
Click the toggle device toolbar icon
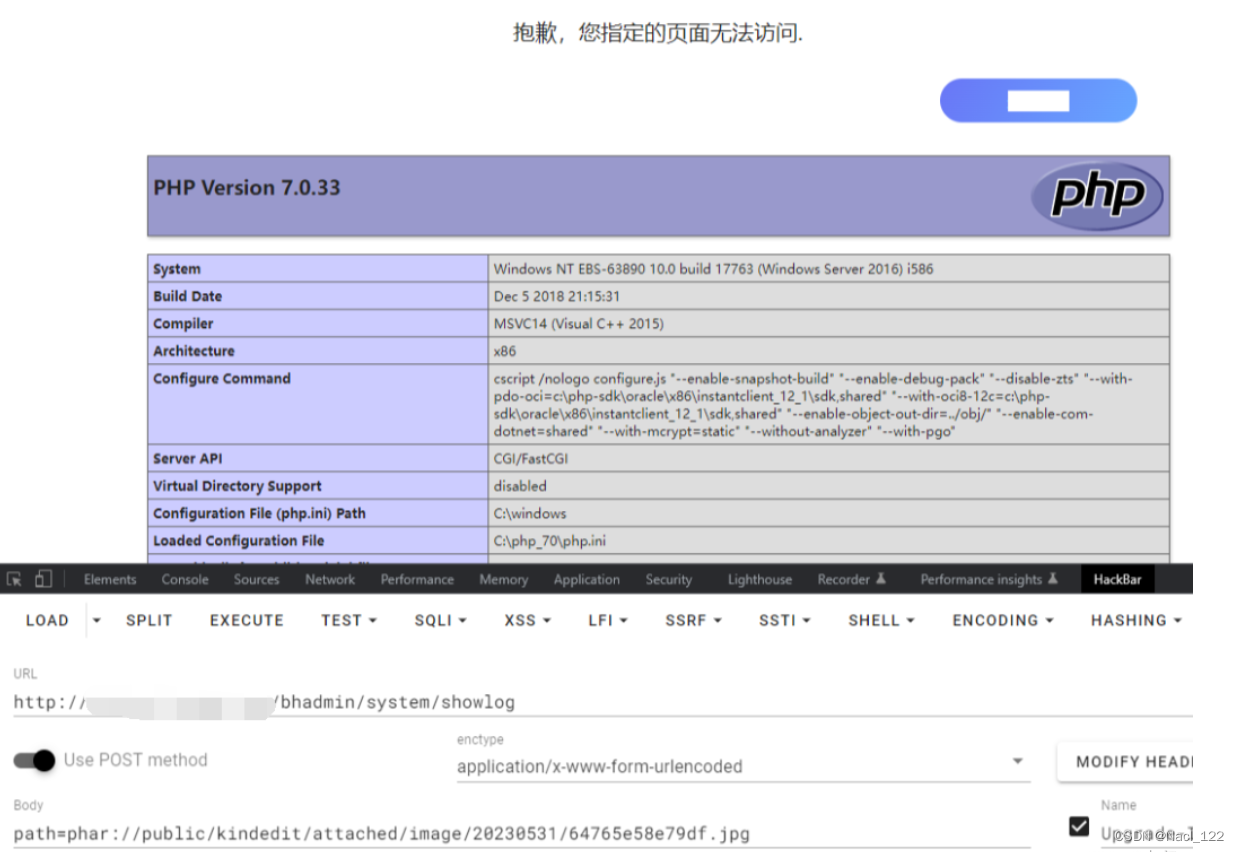[43, 579]
